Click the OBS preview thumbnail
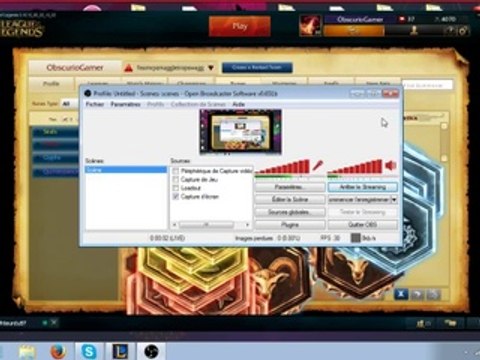The width and height of the screenshot is (480, 360). (x=240, y=132)
